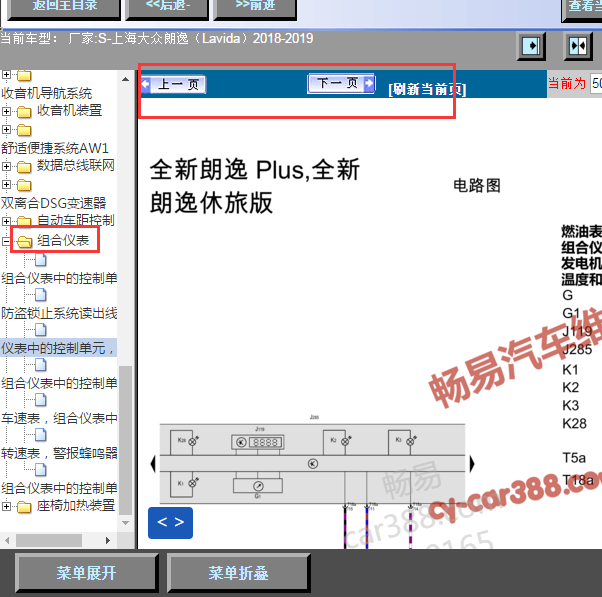Click diagram left black arrow

pos(153,464)
